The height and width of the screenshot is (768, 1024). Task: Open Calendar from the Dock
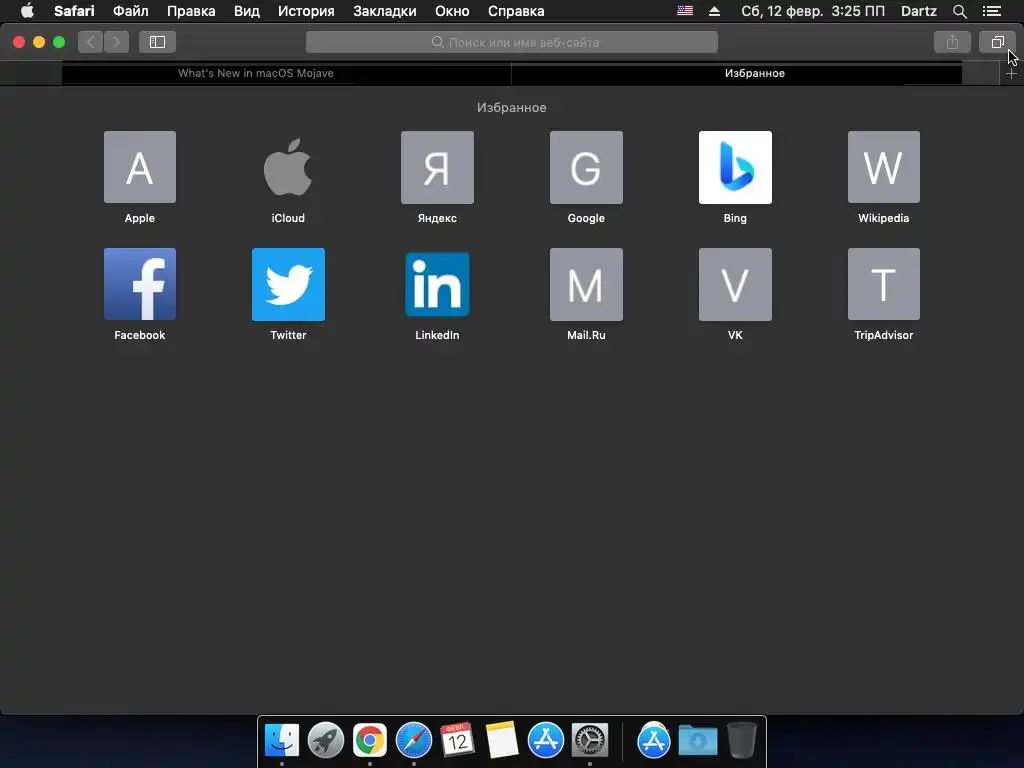[457, 741]
